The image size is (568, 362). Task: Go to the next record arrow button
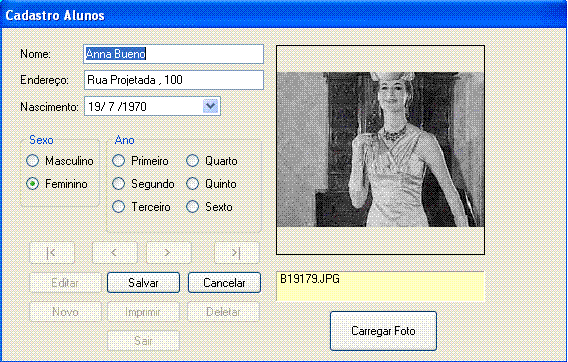168,253
